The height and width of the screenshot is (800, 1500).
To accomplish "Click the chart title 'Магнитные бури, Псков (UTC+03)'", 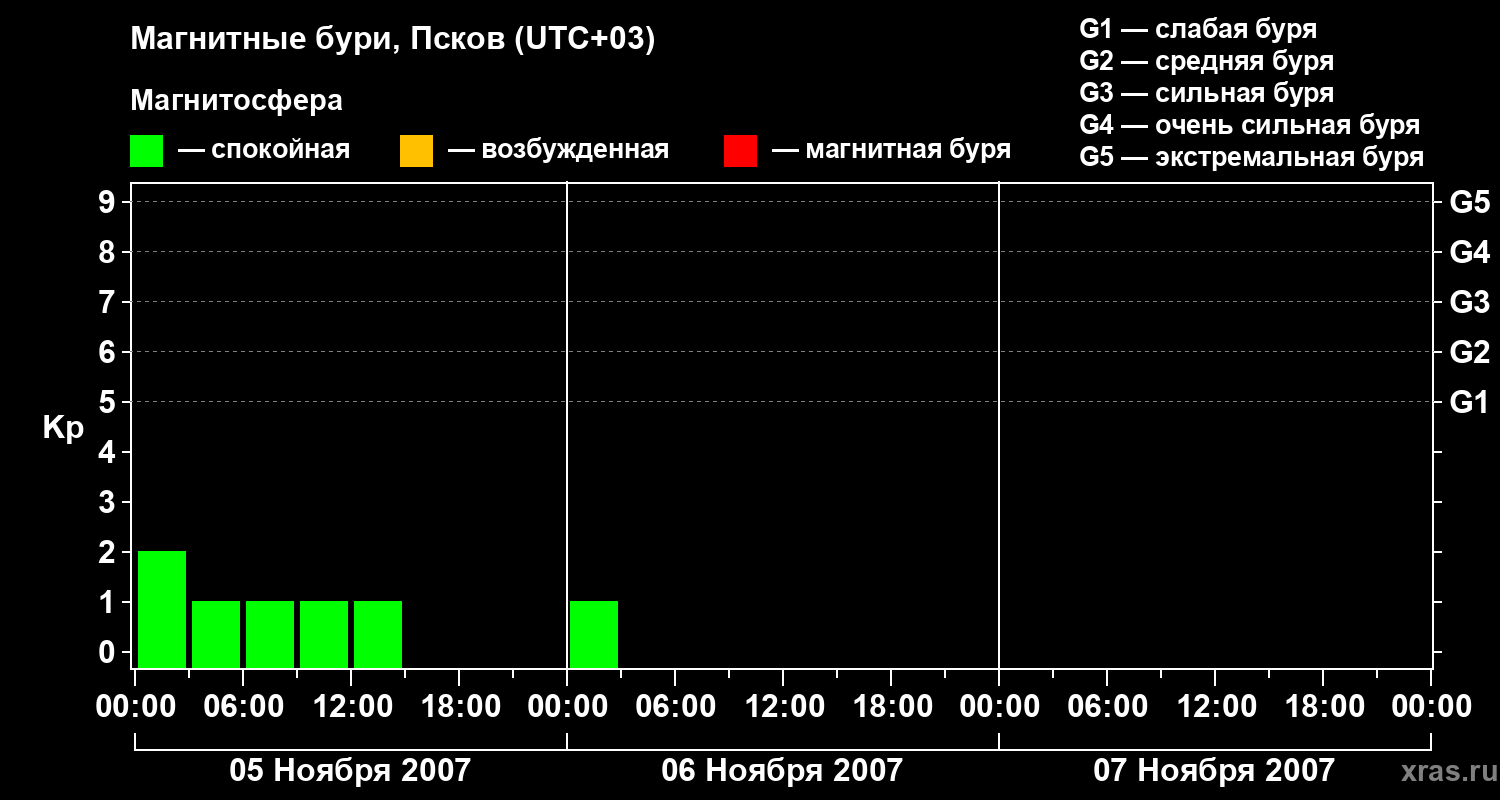I will [x=393, y=40].
